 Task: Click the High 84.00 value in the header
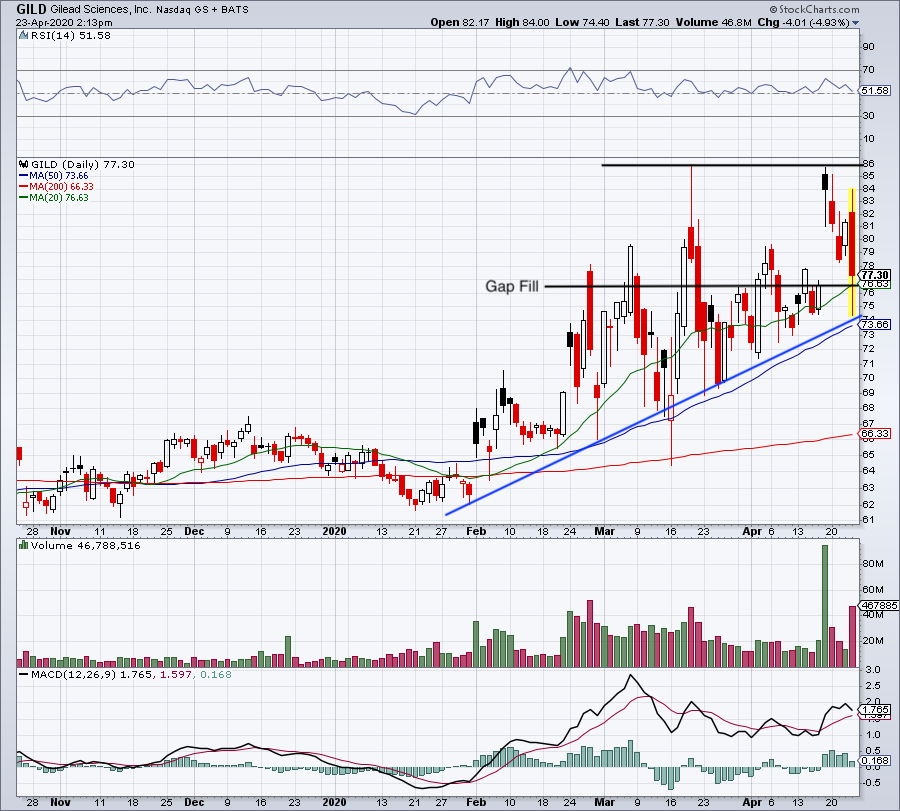522,22
